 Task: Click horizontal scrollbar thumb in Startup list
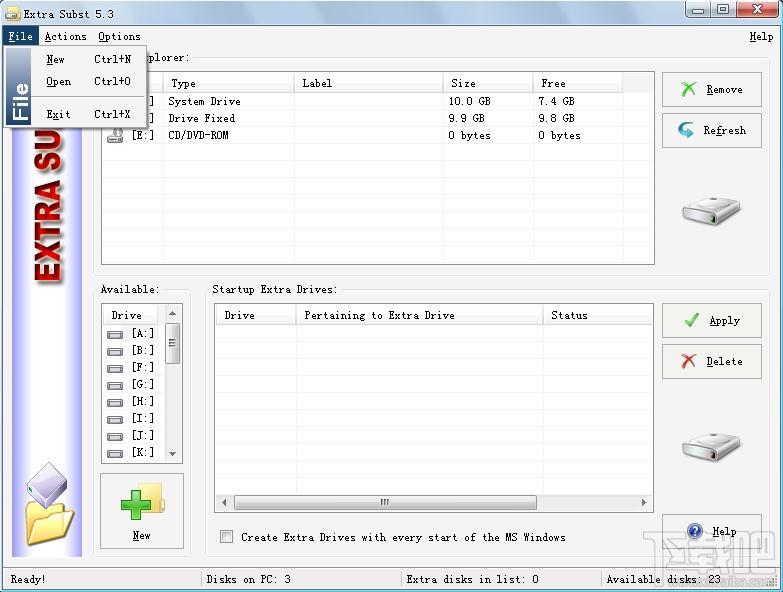pos(385,503)
